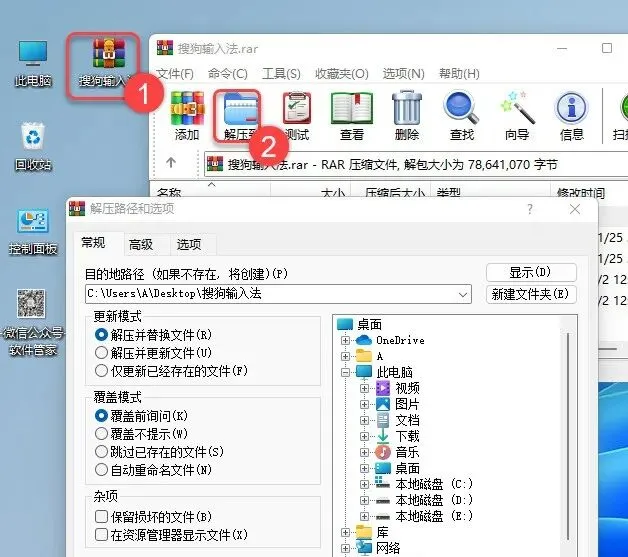Enable 在资源管理器显示文件(X) checkbox
Viewport: 628px width, 557px height.
click(x=171, y=535)
